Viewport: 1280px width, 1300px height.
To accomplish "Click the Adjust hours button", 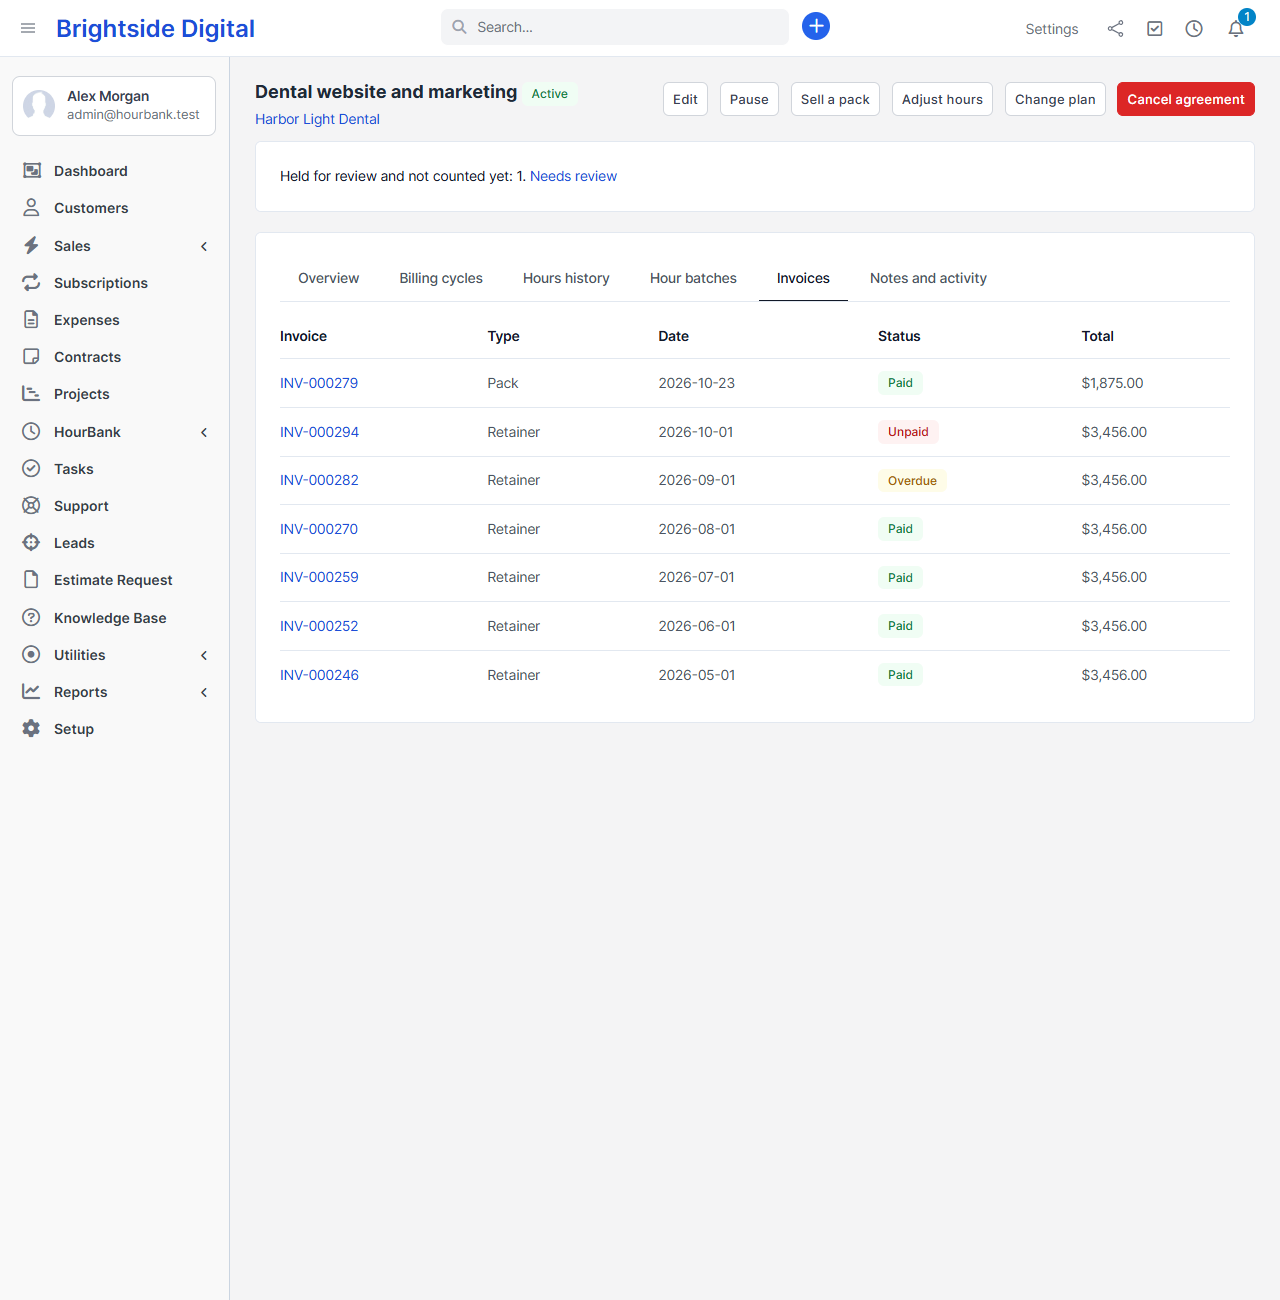I will click(x=942, y=99).
